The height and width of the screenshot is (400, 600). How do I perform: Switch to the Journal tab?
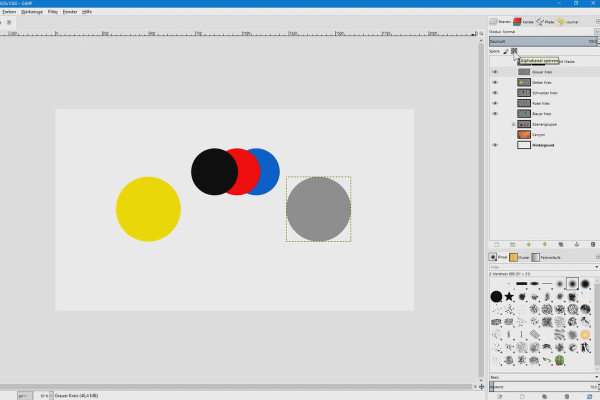(x=568, y=22)
